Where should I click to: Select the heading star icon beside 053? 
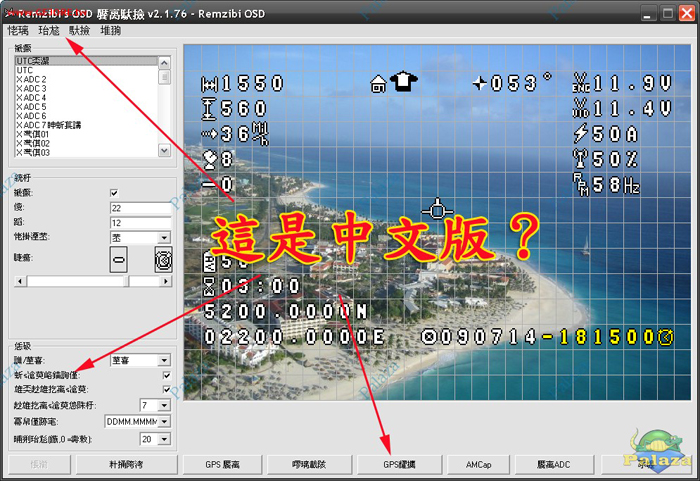tap(479, 83)
